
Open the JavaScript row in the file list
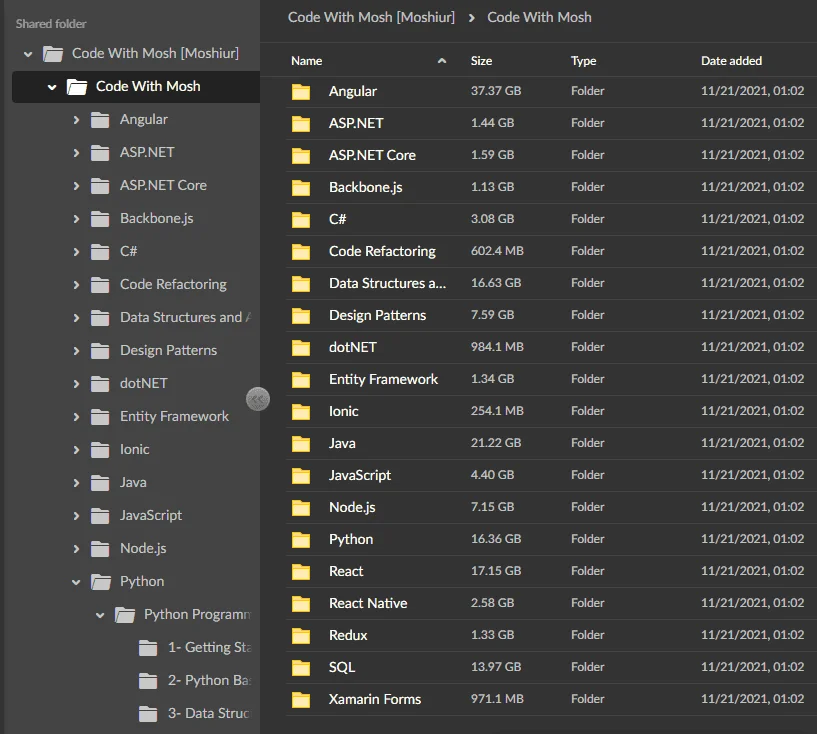(551, 476)
